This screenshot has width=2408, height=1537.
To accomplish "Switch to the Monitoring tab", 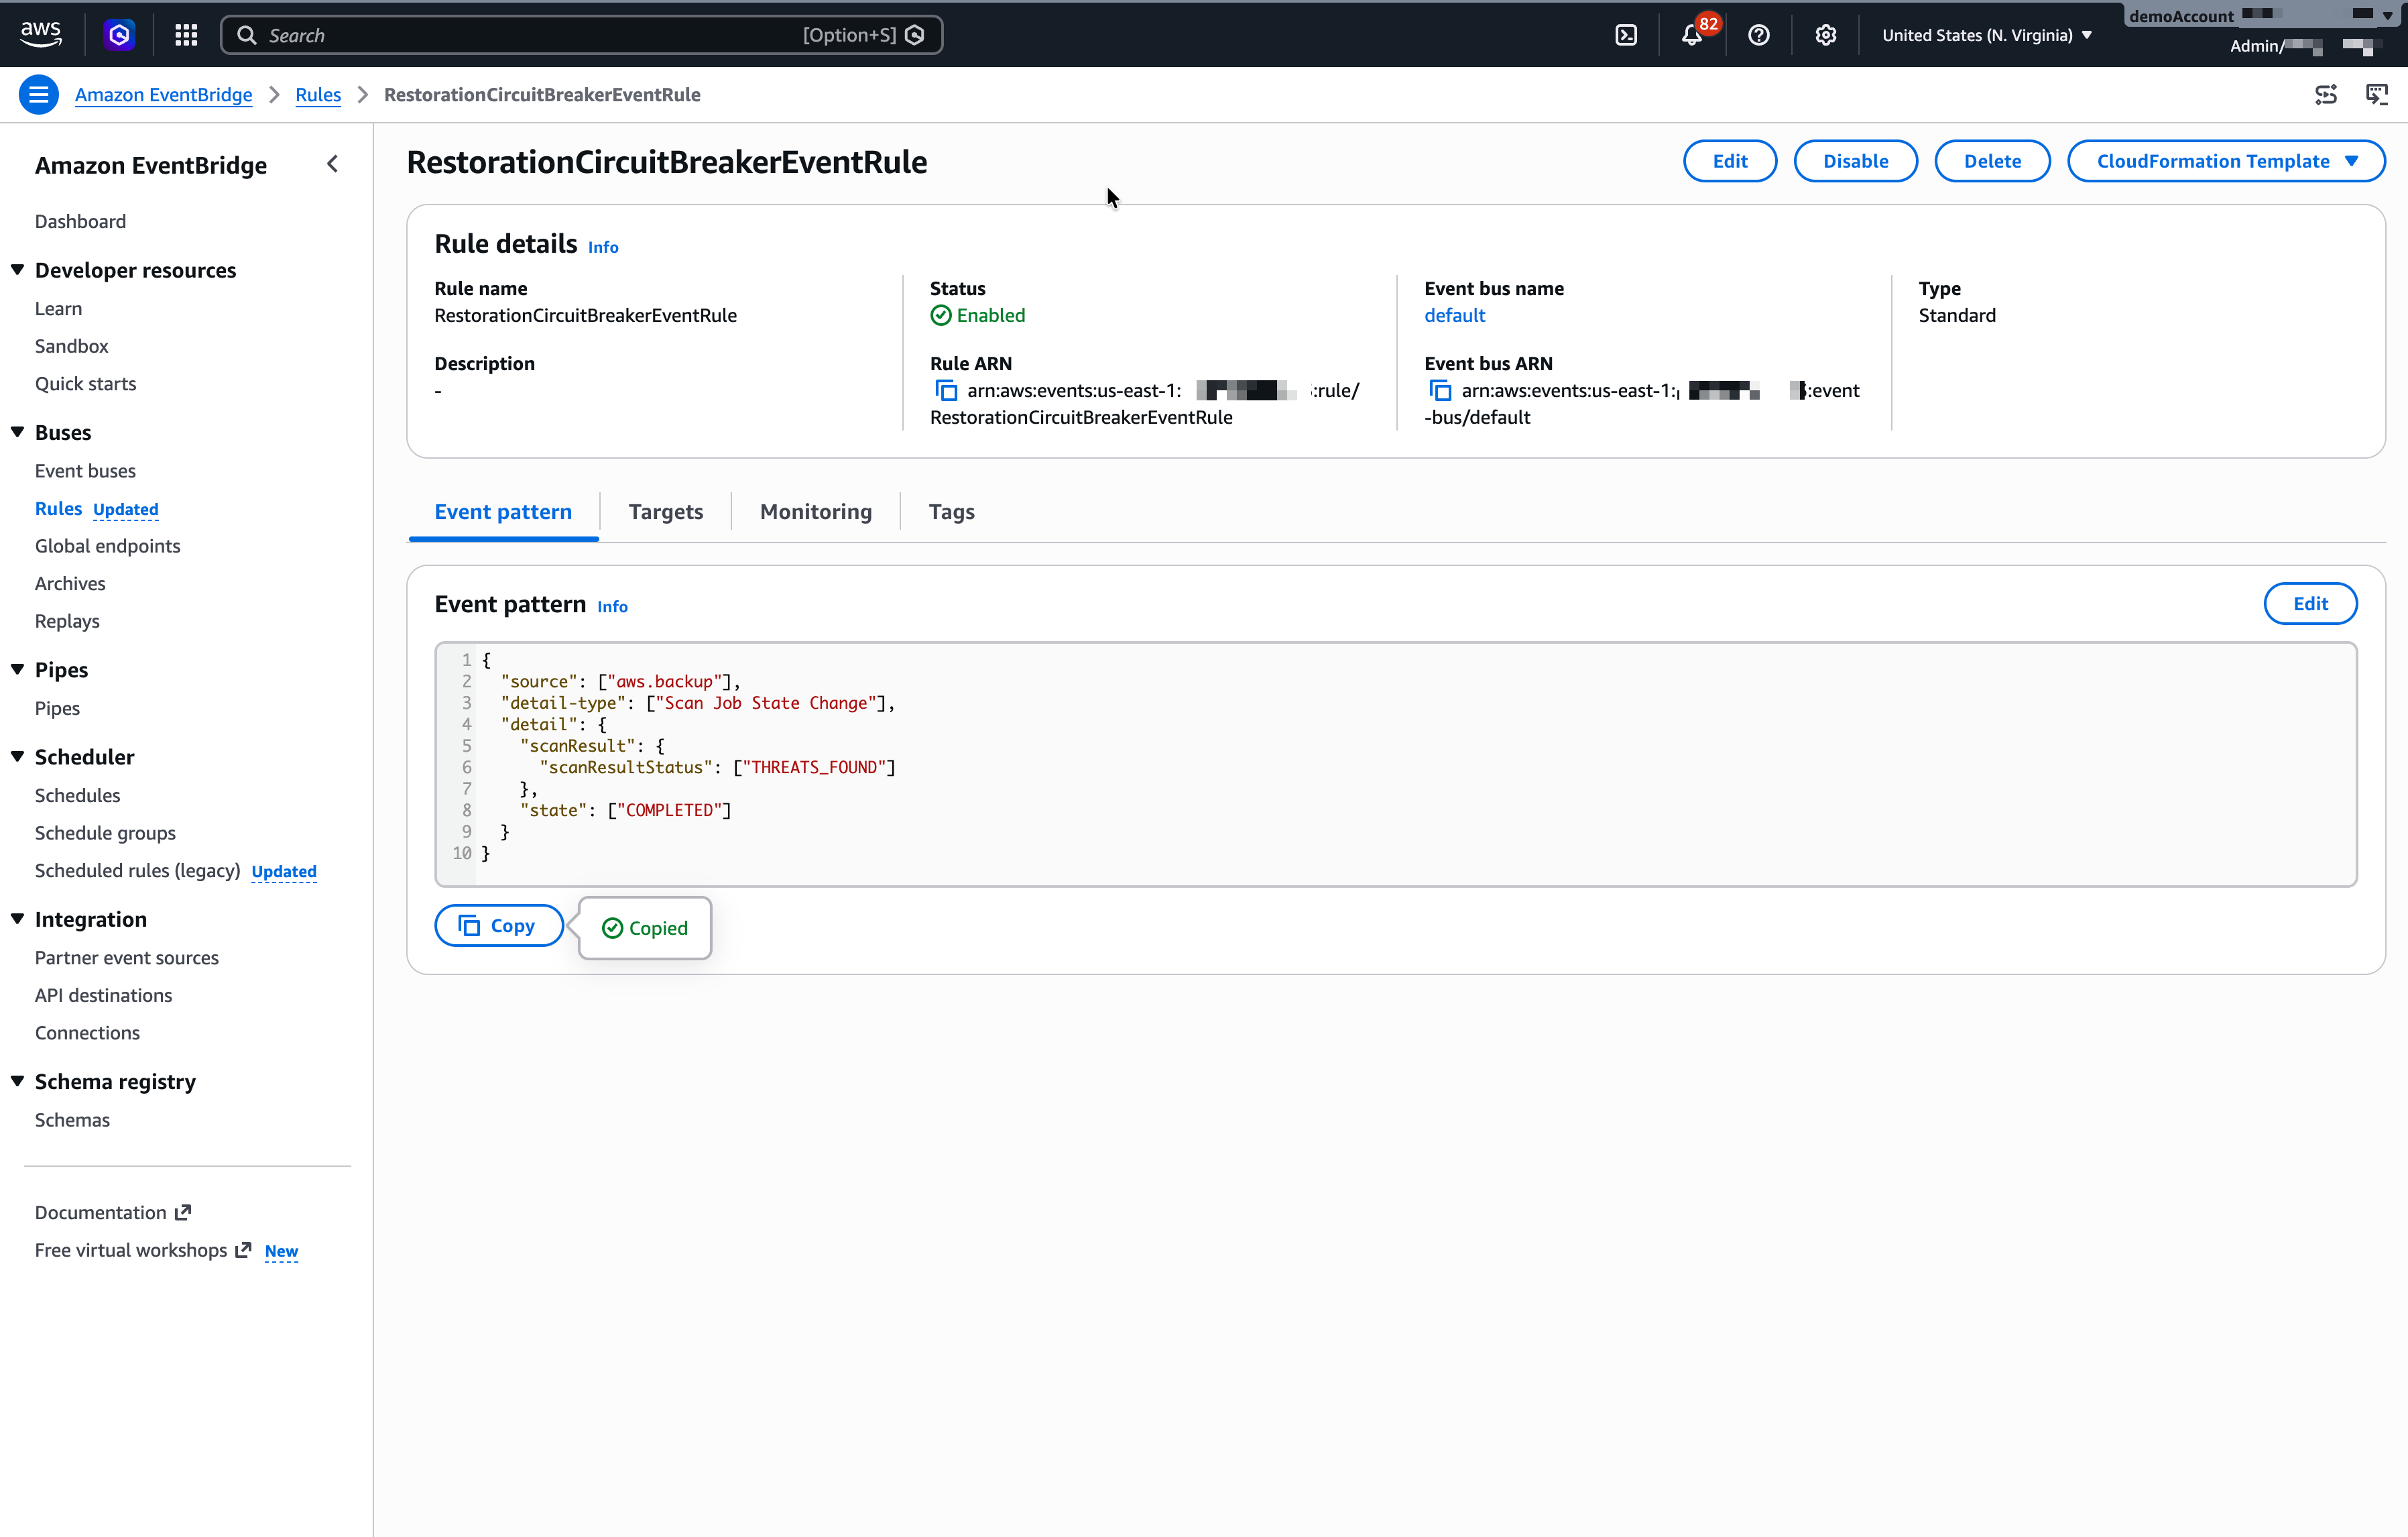I will click(816, 512).
